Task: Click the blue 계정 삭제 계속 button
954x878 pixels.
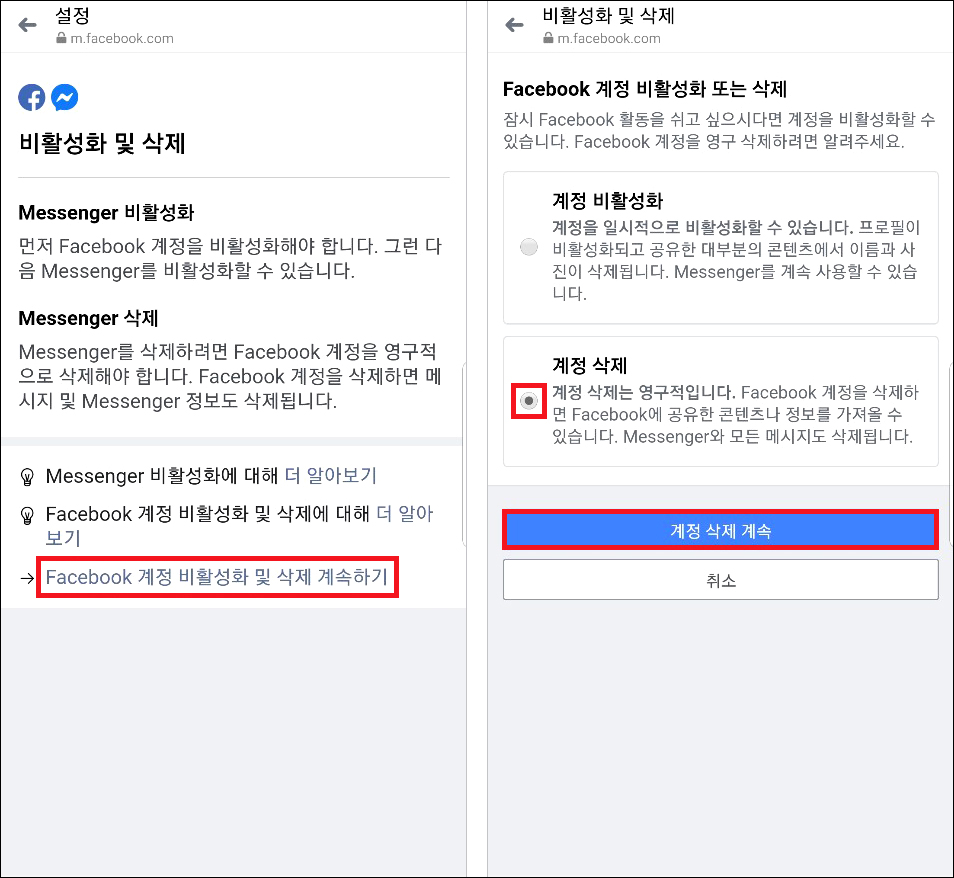Action: click(720, 531)
